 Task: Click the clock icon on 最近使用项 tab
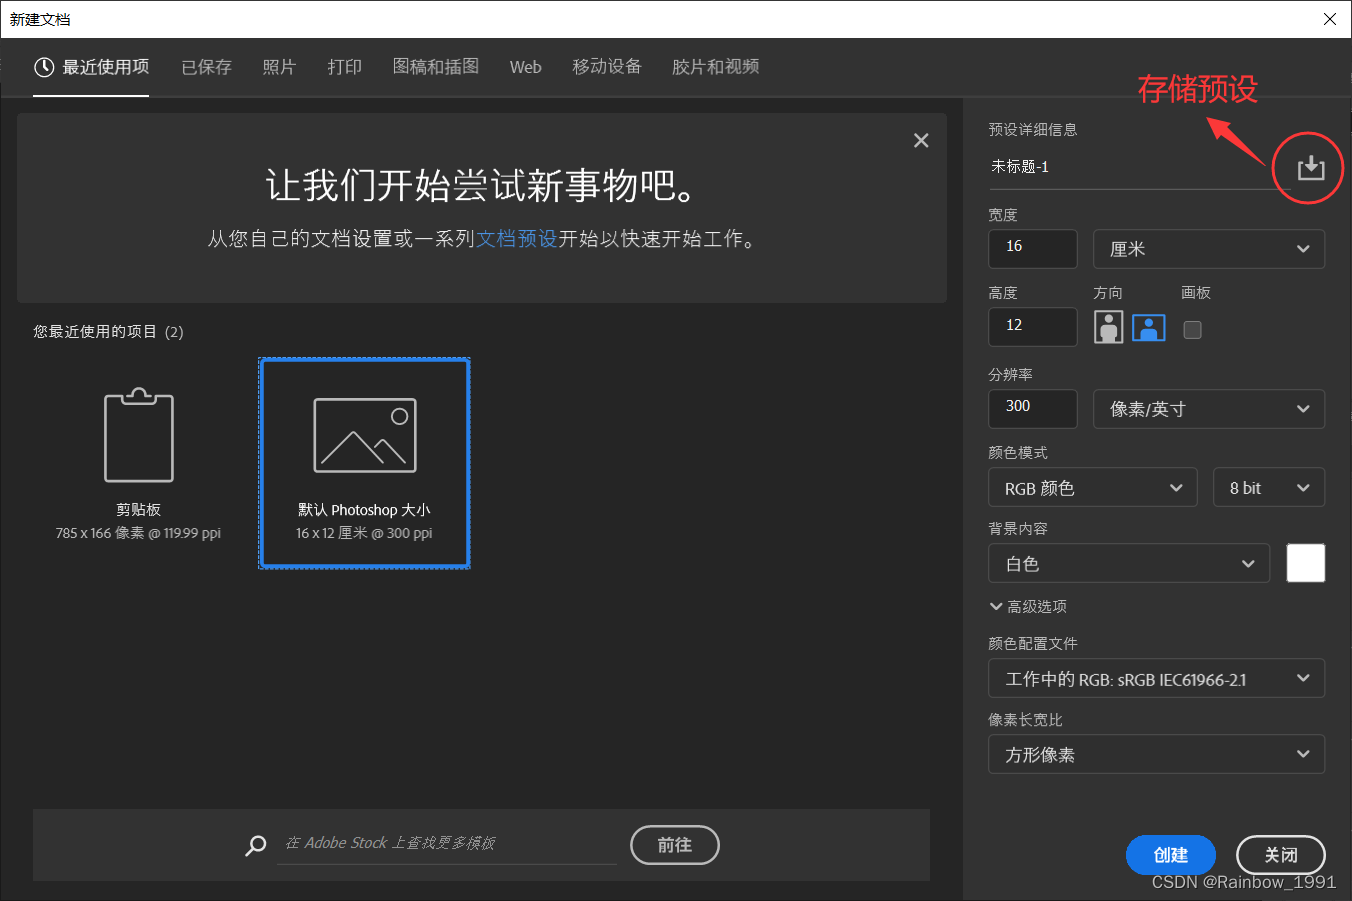pos(44,67)
